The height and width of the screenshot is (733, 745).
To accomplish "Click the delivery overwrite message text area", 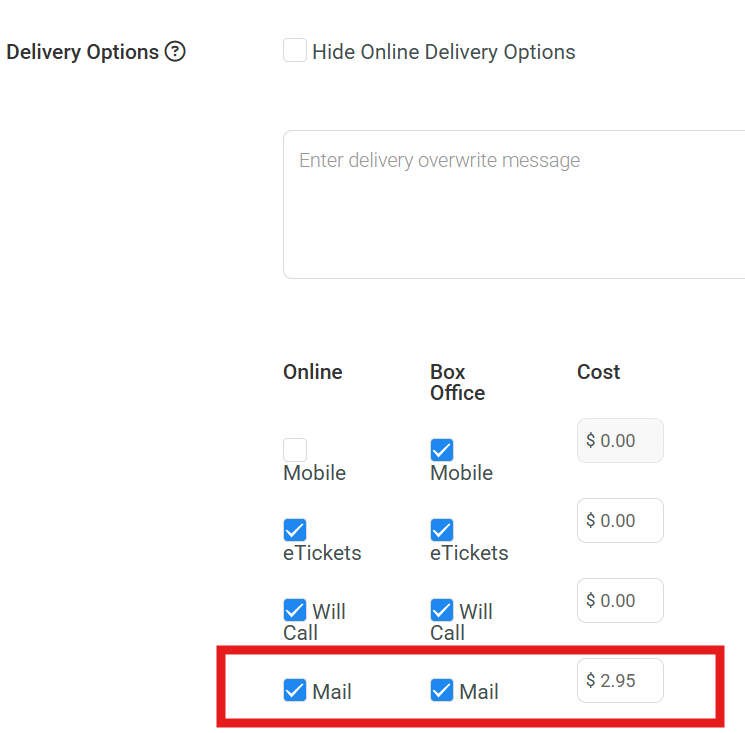I will 514,204.
